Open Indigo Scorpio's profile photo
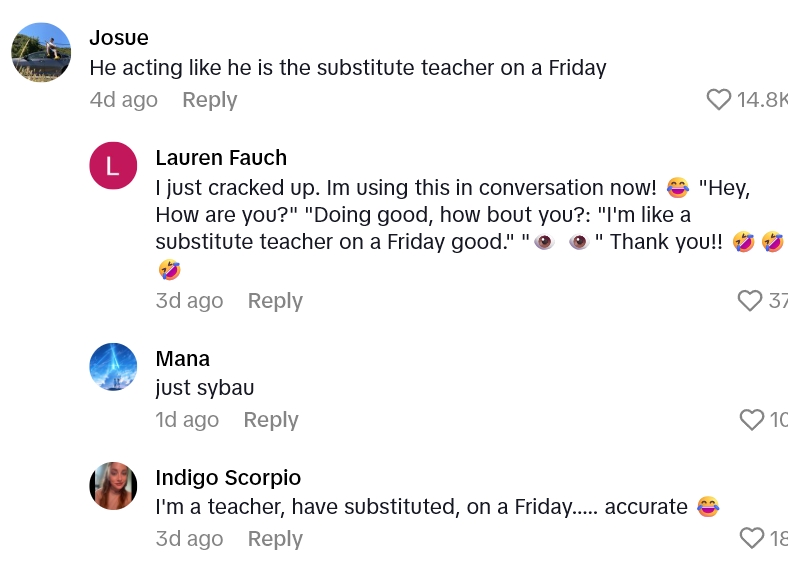Screen dimensions: 788x579 113,486
